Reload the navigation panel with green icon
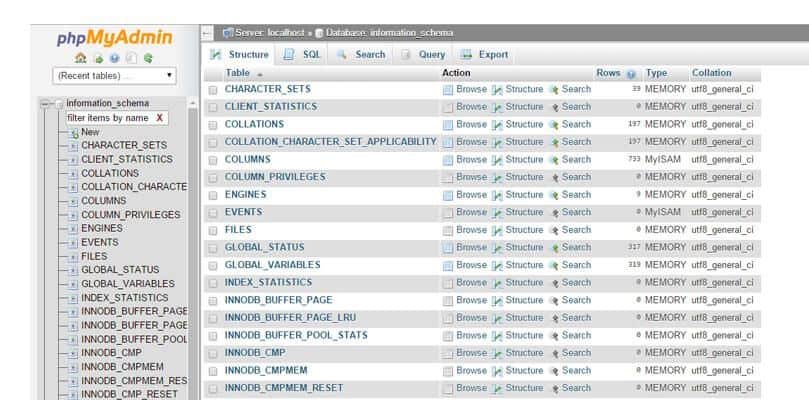Viewport: 809px width, 400px height. [148, 58]
